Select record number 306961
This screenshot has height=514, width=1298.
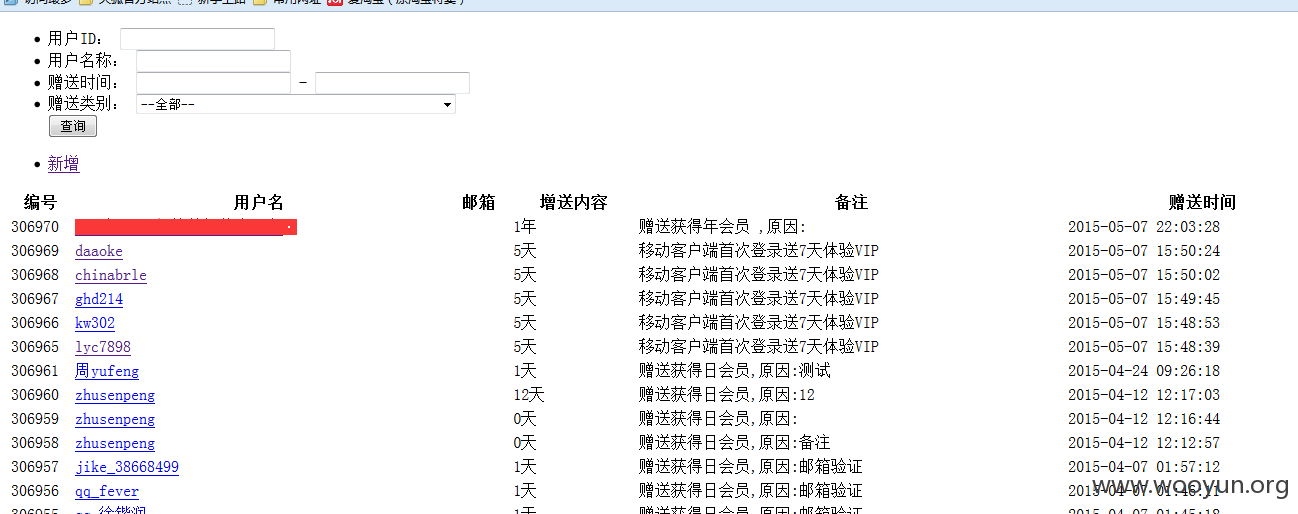coord(35,371)
